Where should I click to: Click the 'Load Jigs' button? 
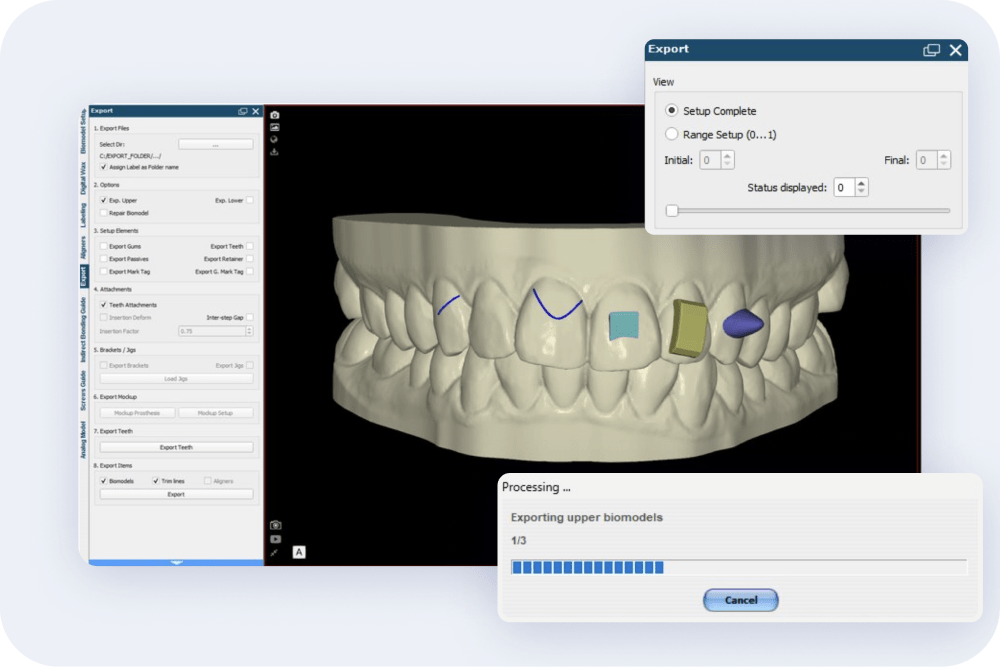pyautogui.click(x=176, y=379)
